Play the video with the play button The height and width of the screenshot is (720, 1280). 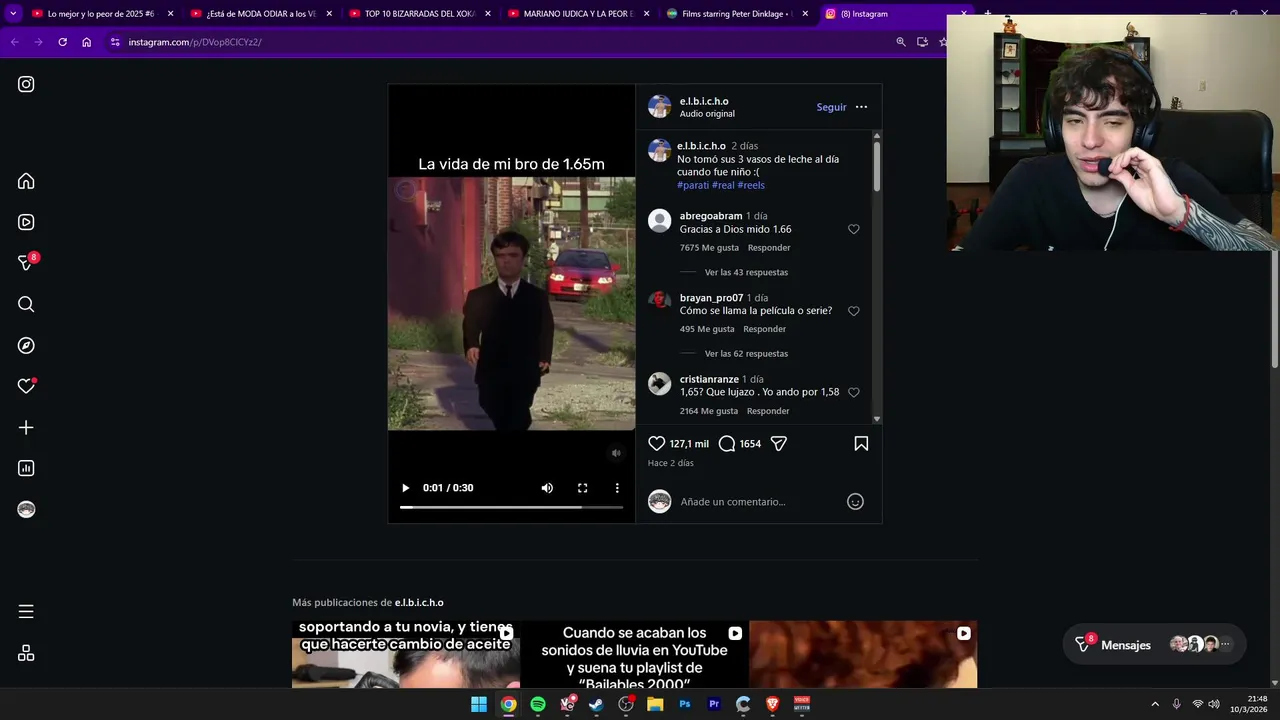[405, 488]
